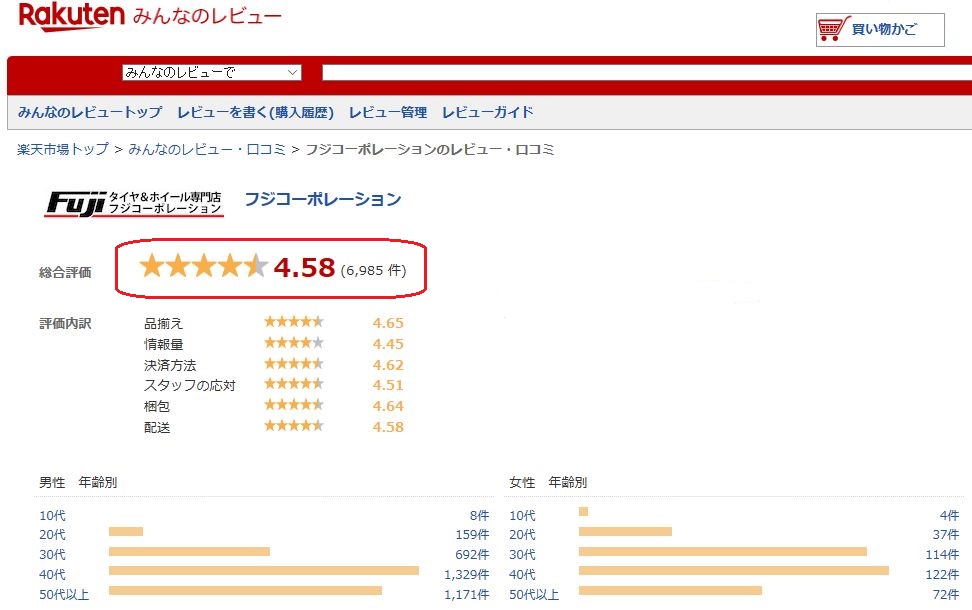Click male 40代 review count bar
The image size is (972, 610).
coord(263,571)
